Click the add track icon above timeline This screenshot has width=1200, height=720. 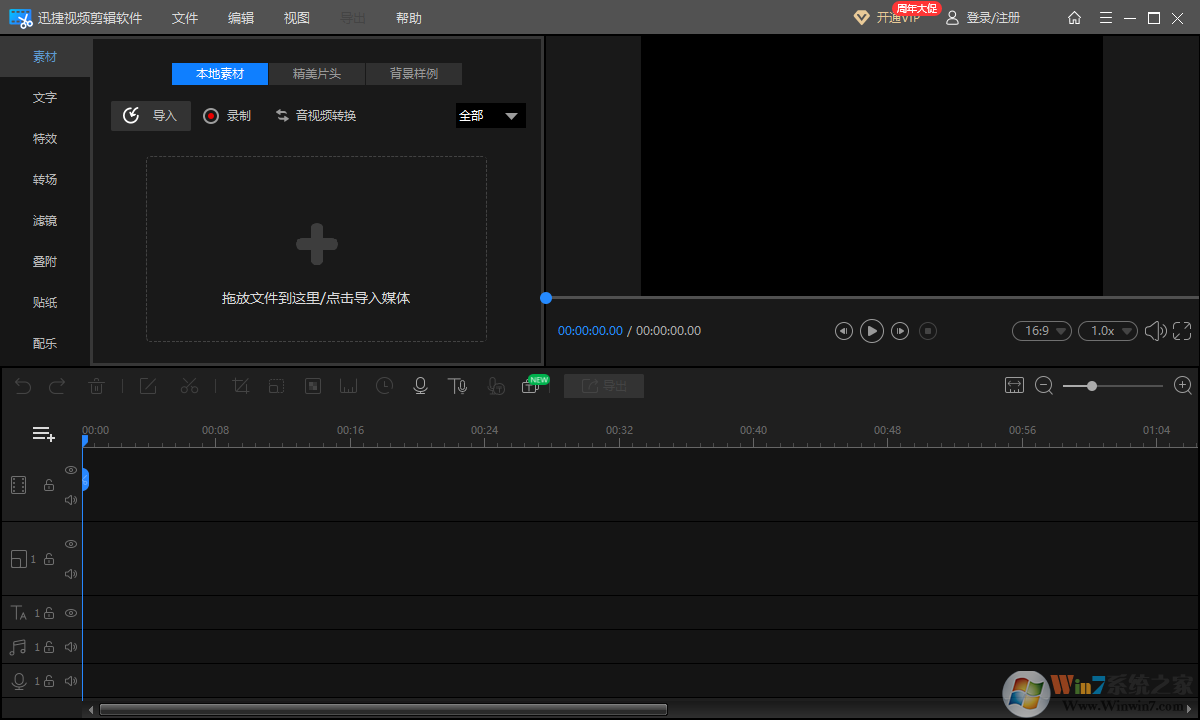[43, 434]
